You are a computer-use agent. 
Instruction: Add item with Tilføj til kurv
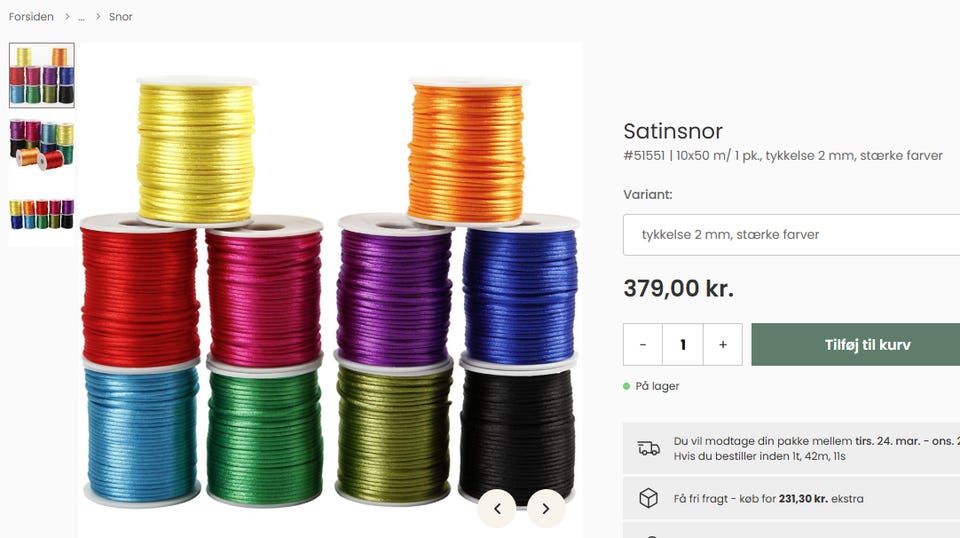(x=855, y=345)
